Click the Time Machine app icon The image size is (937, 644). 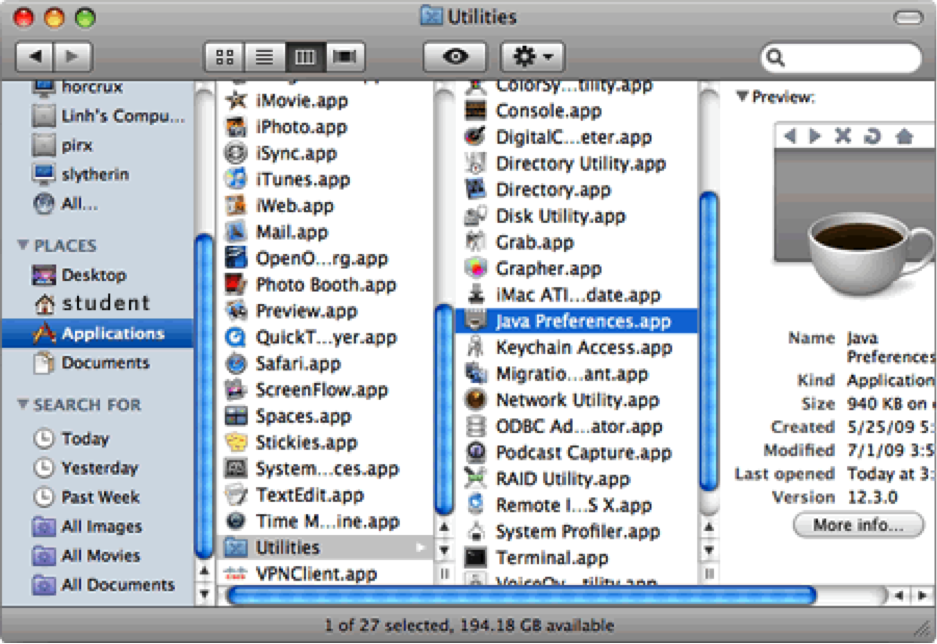click(x=236, y=521)
